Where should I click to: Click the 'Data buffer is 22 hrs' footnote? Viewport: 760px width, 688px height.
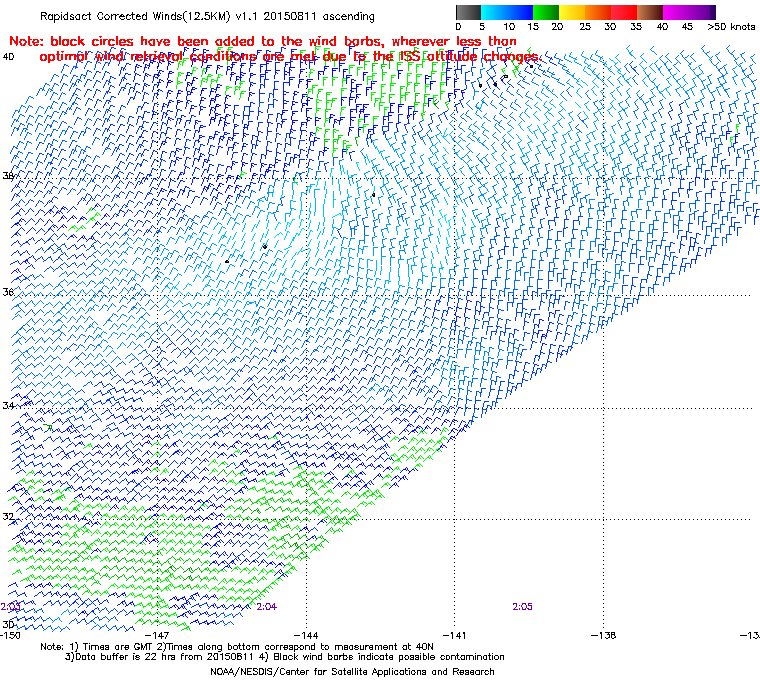coord(285,657)
